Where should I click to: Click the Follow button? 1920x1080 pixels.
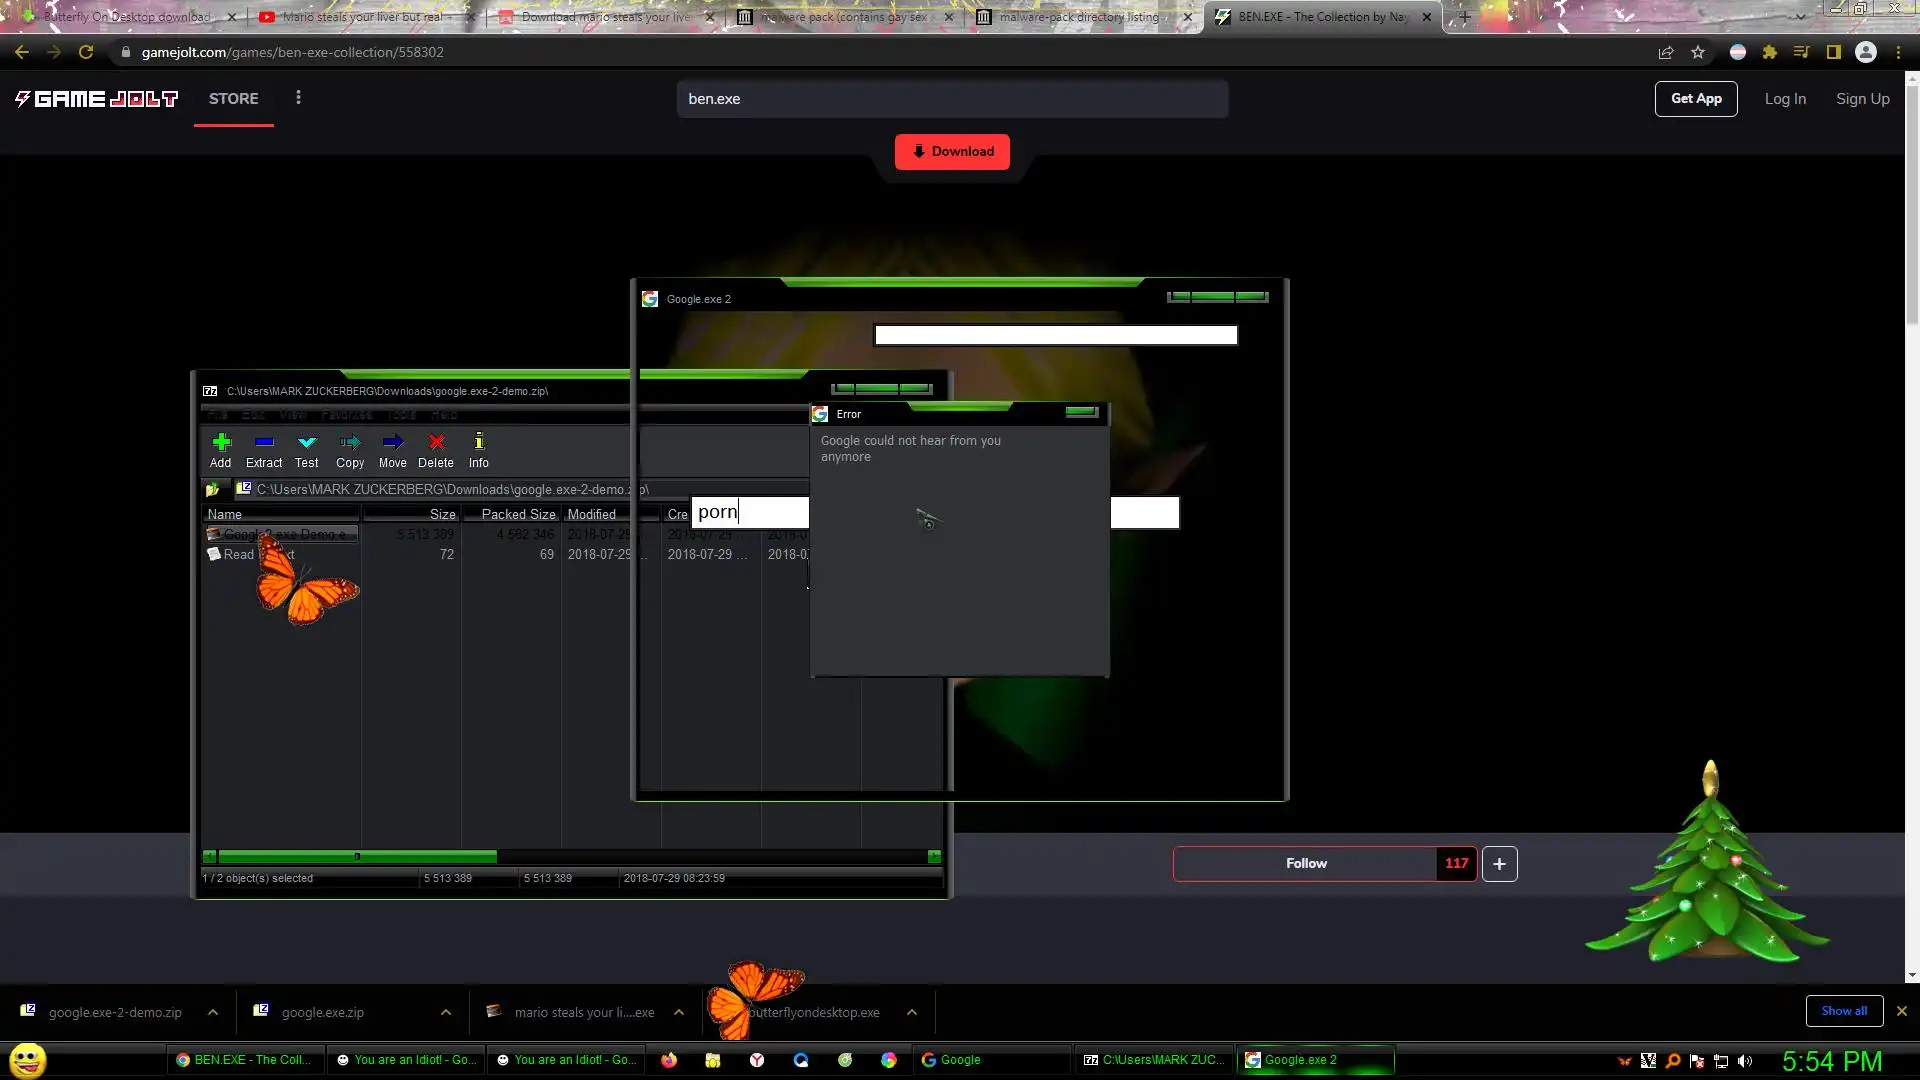1305,864
